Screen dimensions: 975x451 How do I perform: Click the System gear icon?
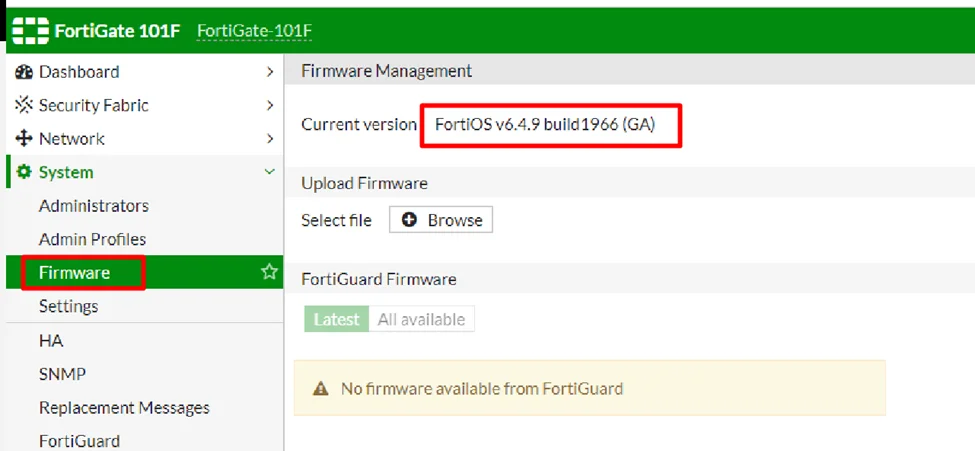(24, 172)
